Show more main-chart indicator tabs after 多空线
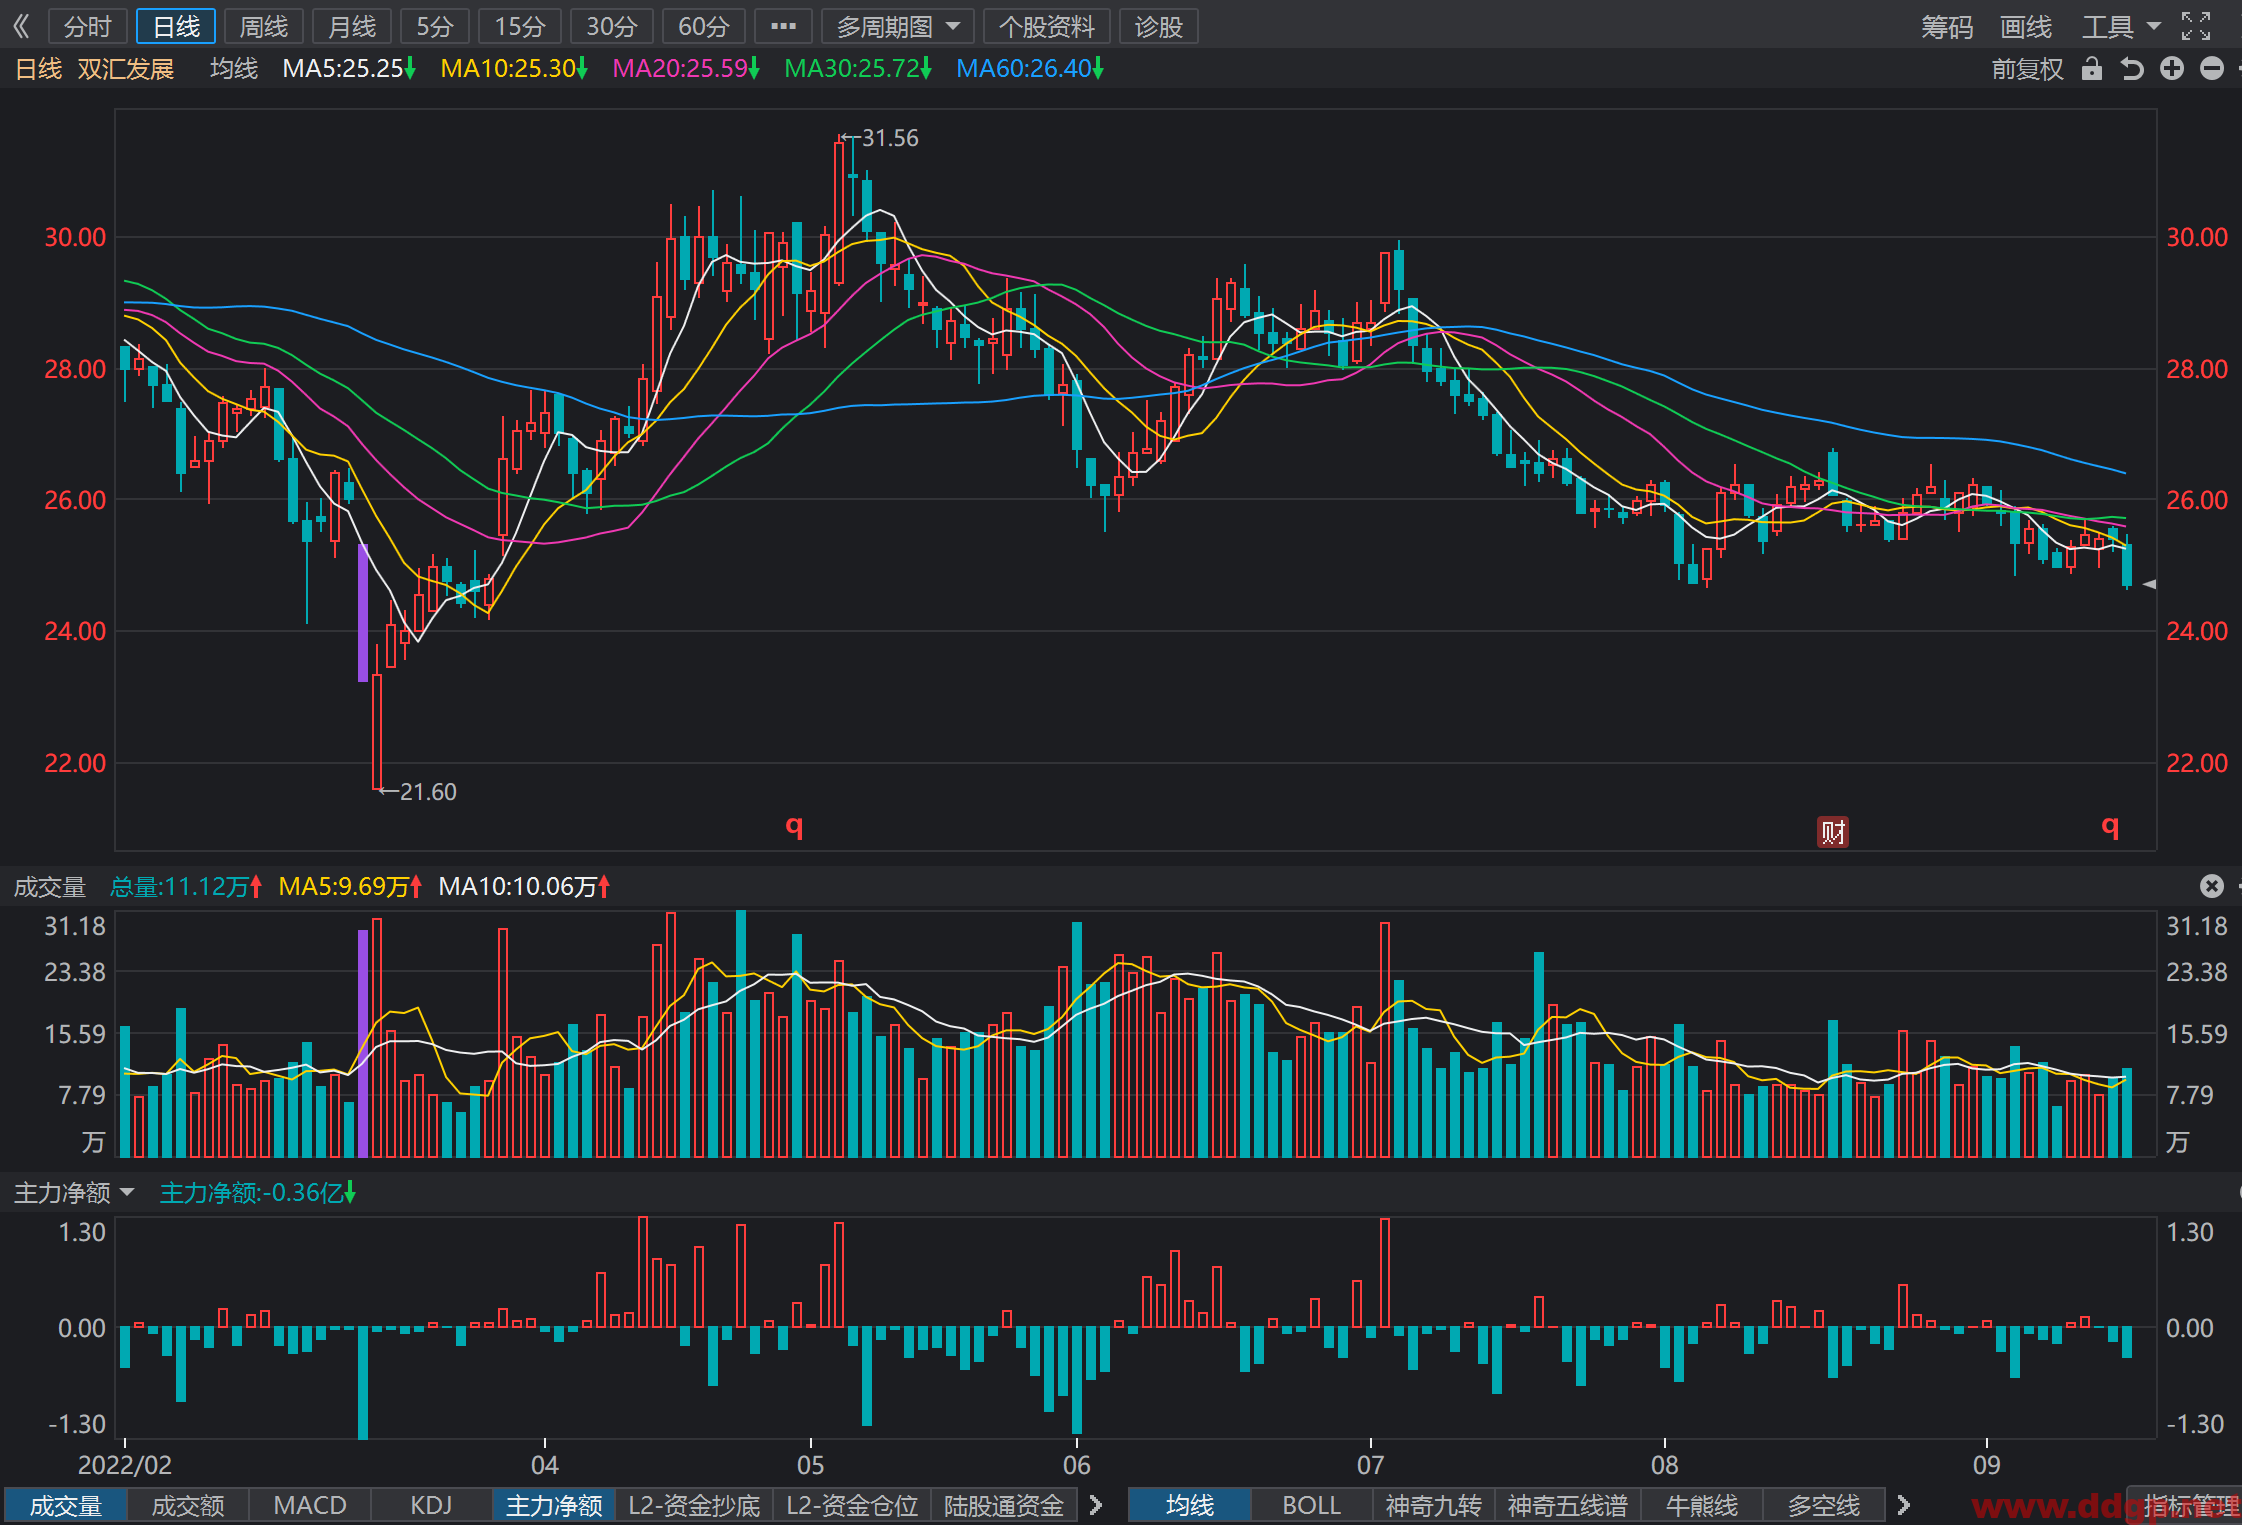Screen dimensions: 2242x1525 coord(1903,1505)
